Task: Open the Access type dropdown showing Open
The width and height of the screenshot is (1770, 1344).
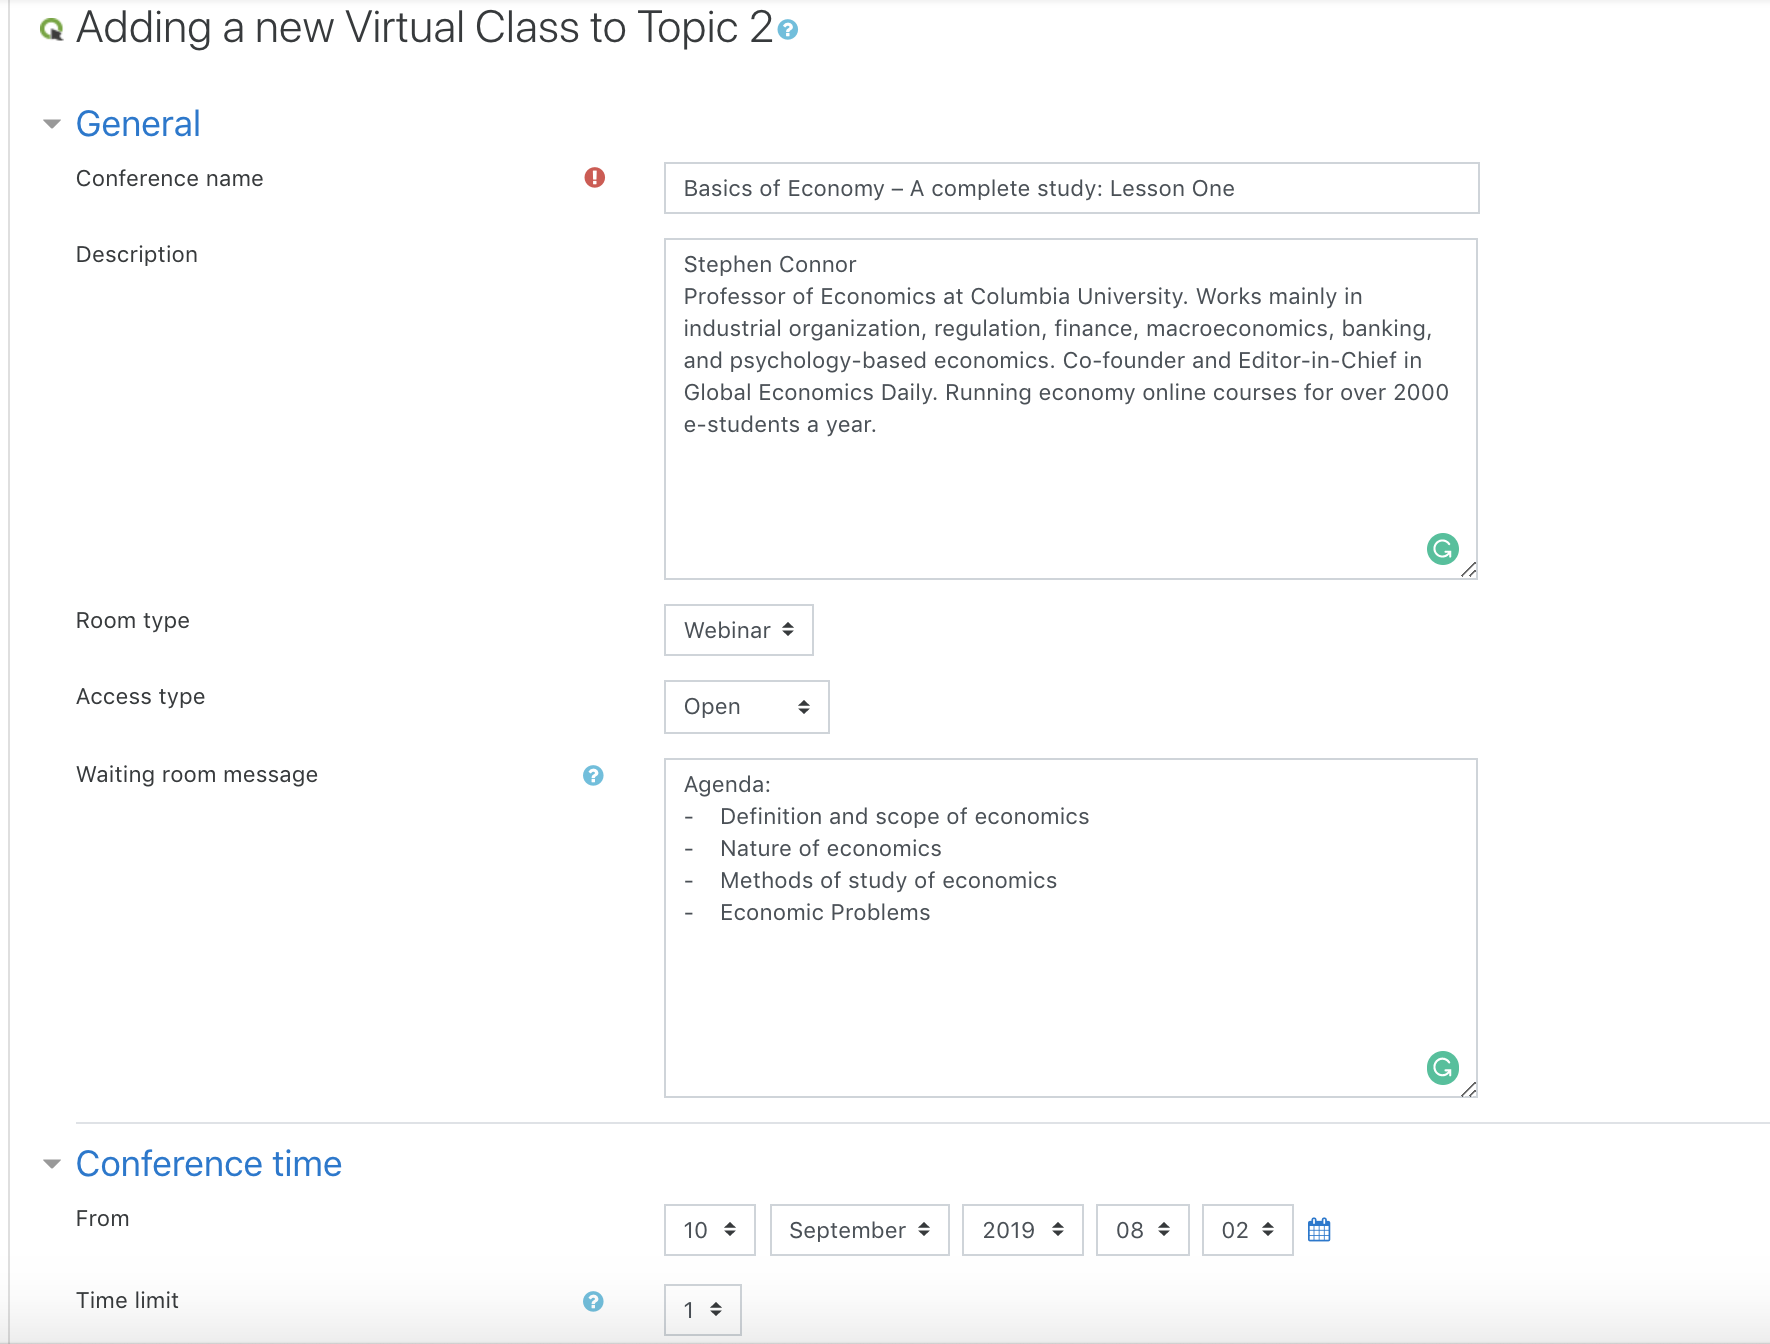Action: coord(746,707)
